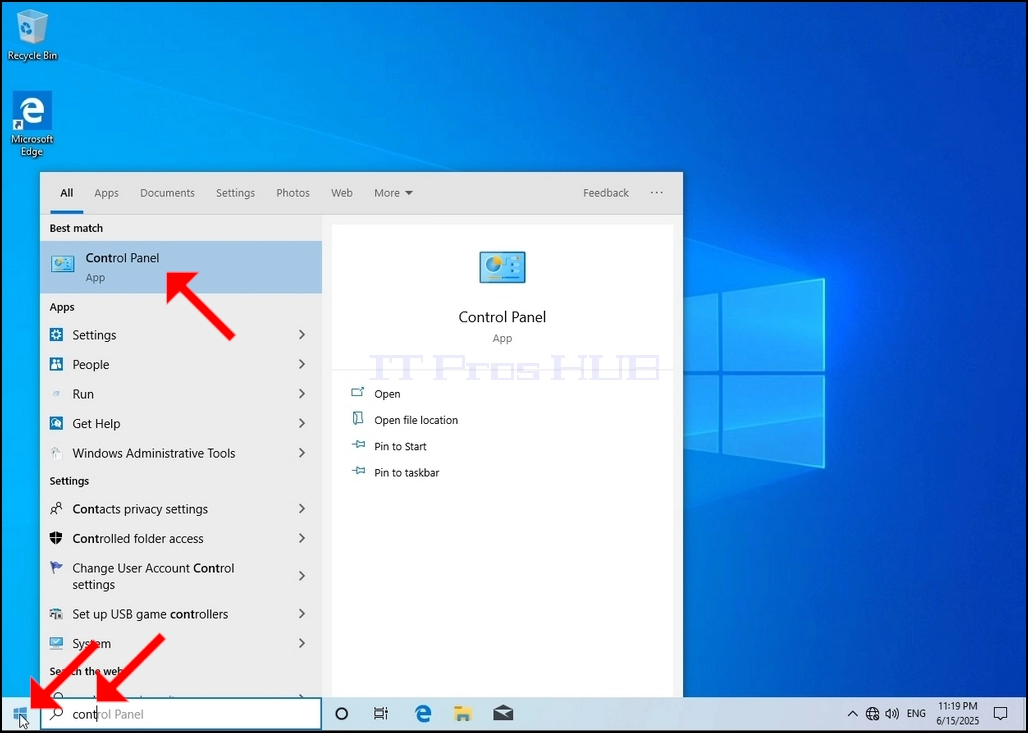Click the Windows Start button
The width and height of the screenshot is (1028, 733).
pyautogui.click(x=20, y=713)
